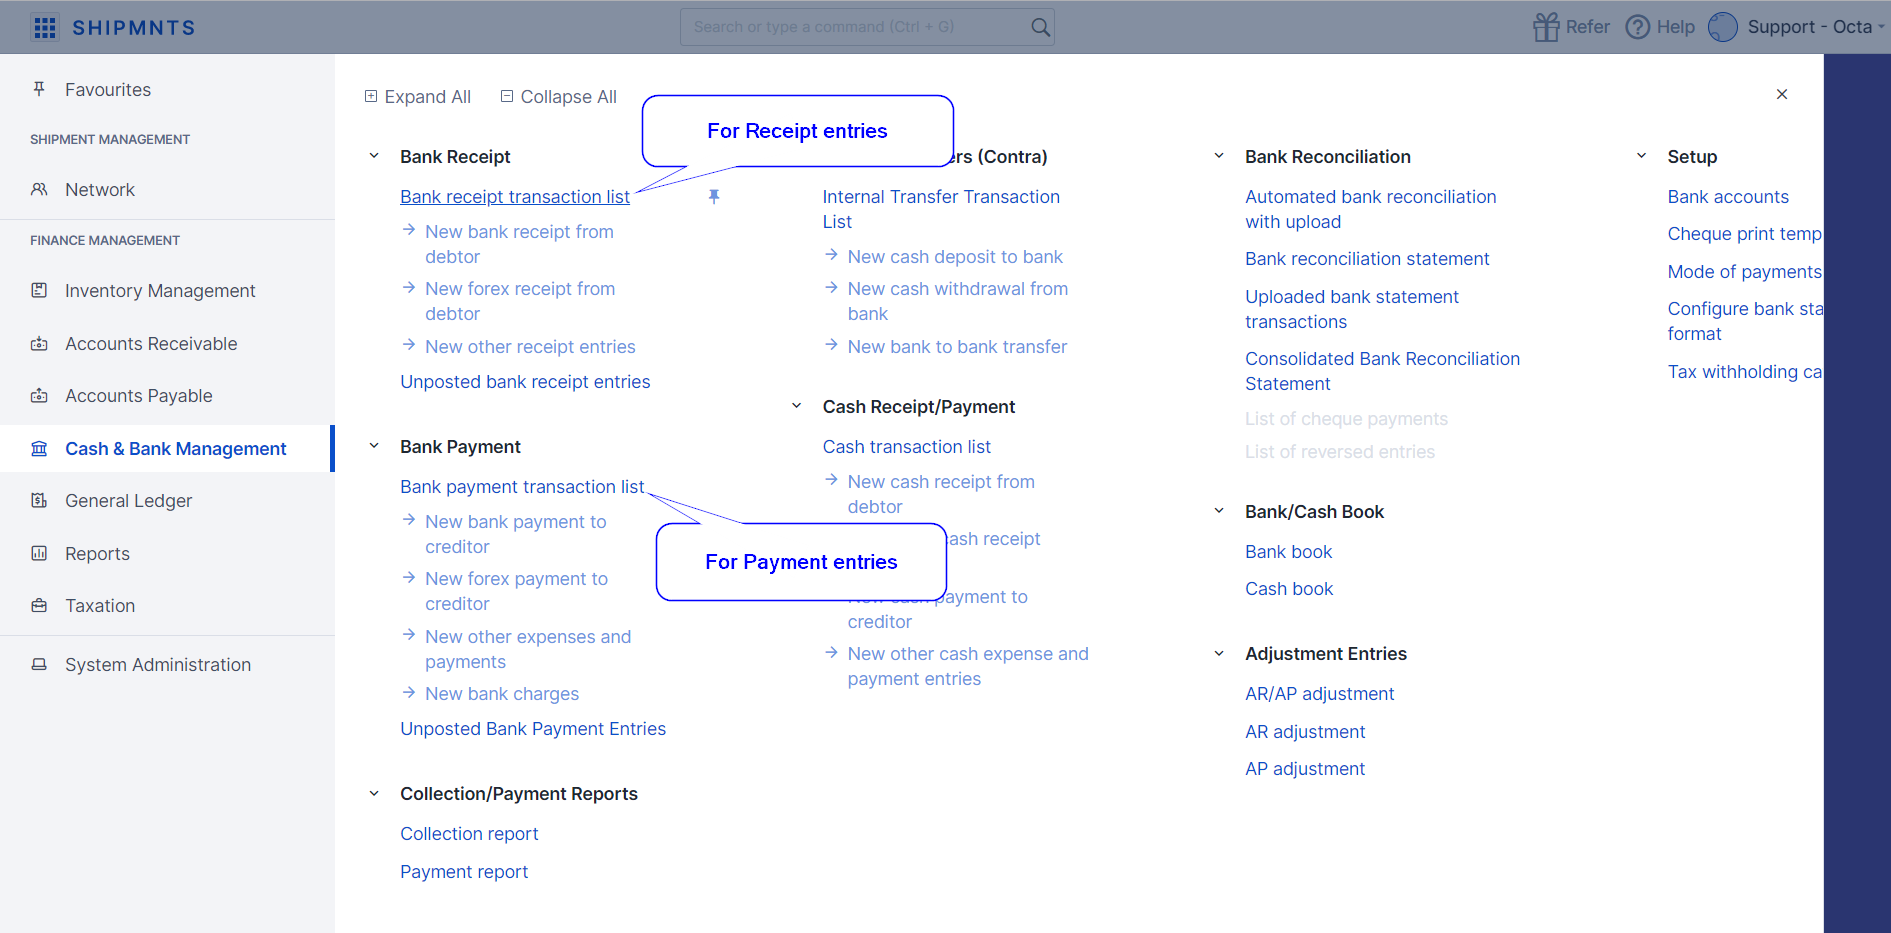Click the SHIPMNTS logo text
The image size is (1891, 933).
[x=134, y=27]
